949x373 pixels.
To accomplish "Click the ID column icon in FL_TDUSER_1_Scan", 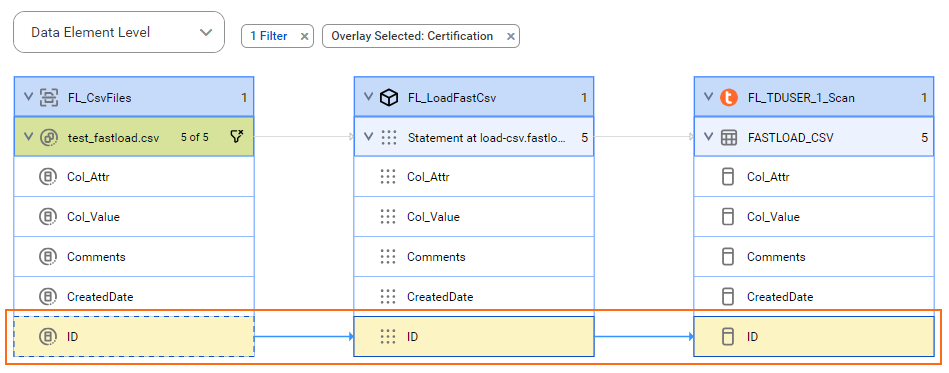I will [728, 337].
